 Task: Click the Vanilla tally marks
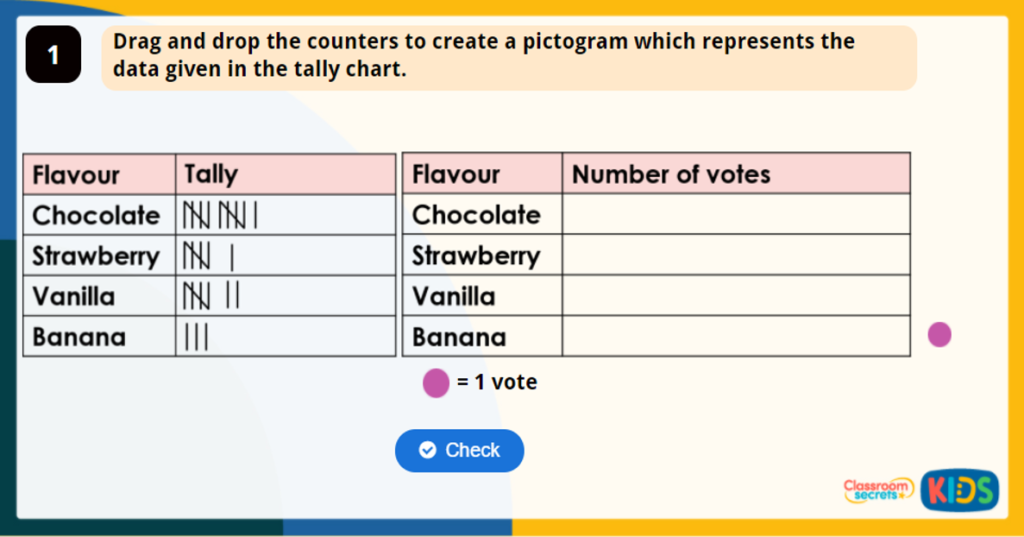point(211,297)
